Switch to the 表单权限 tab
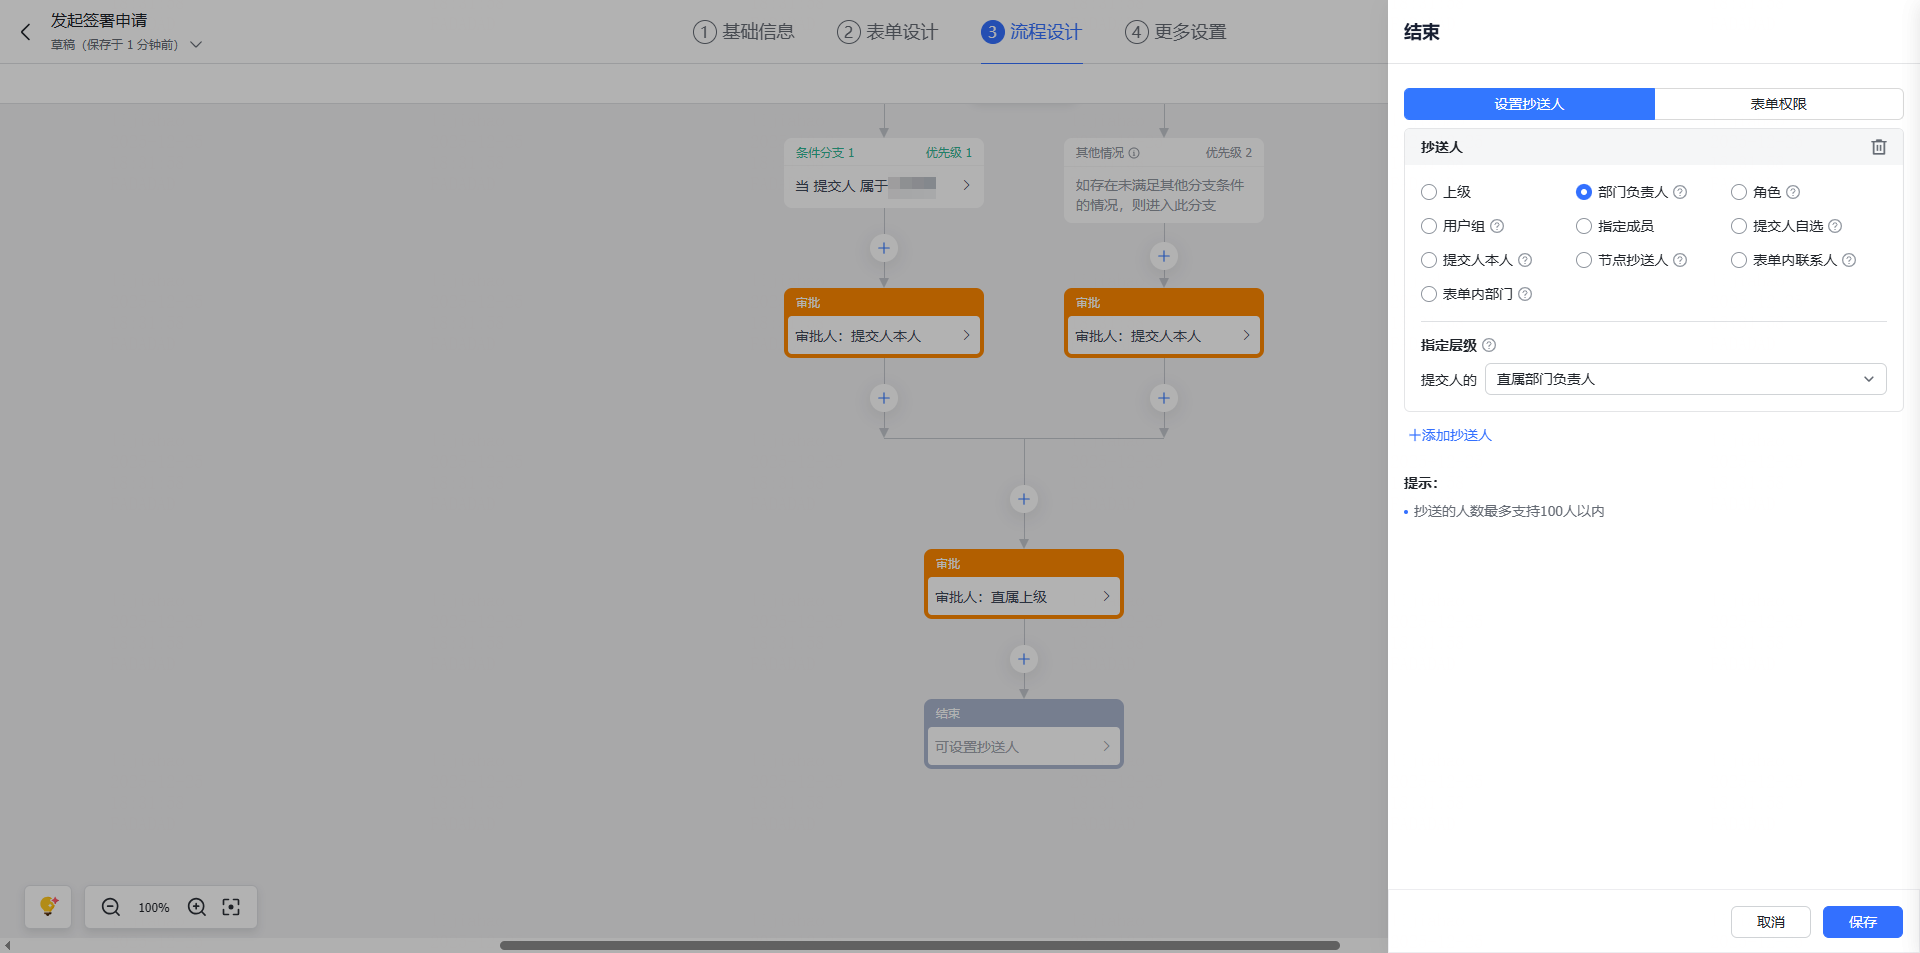The height and width of the screenshot is (953, 1920). [x=1778, y=104]
